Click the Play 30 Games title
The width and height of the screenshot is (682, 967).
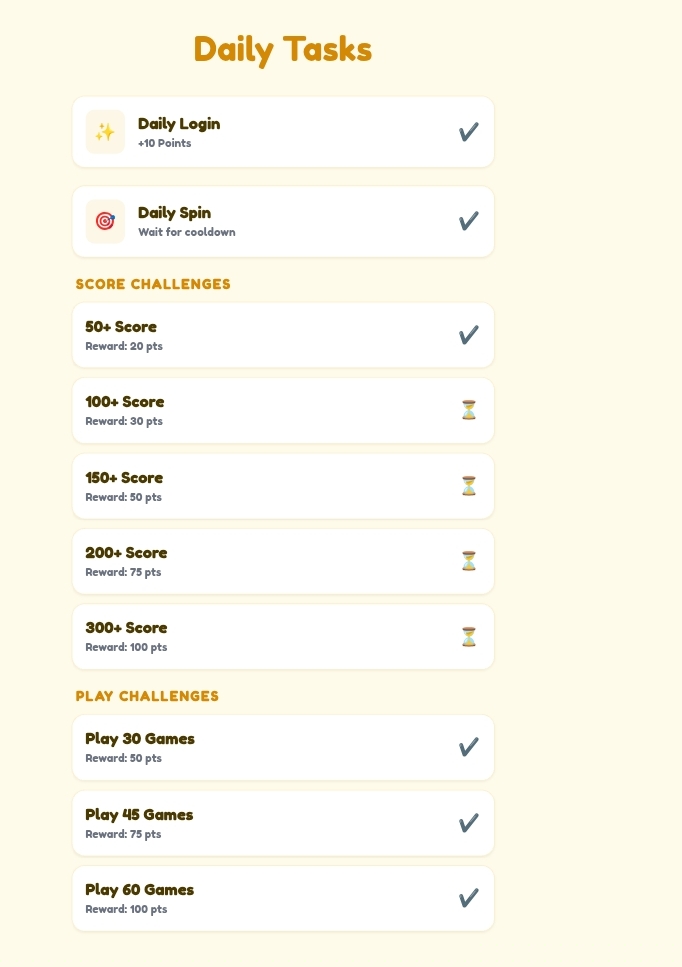pos(140,739)
